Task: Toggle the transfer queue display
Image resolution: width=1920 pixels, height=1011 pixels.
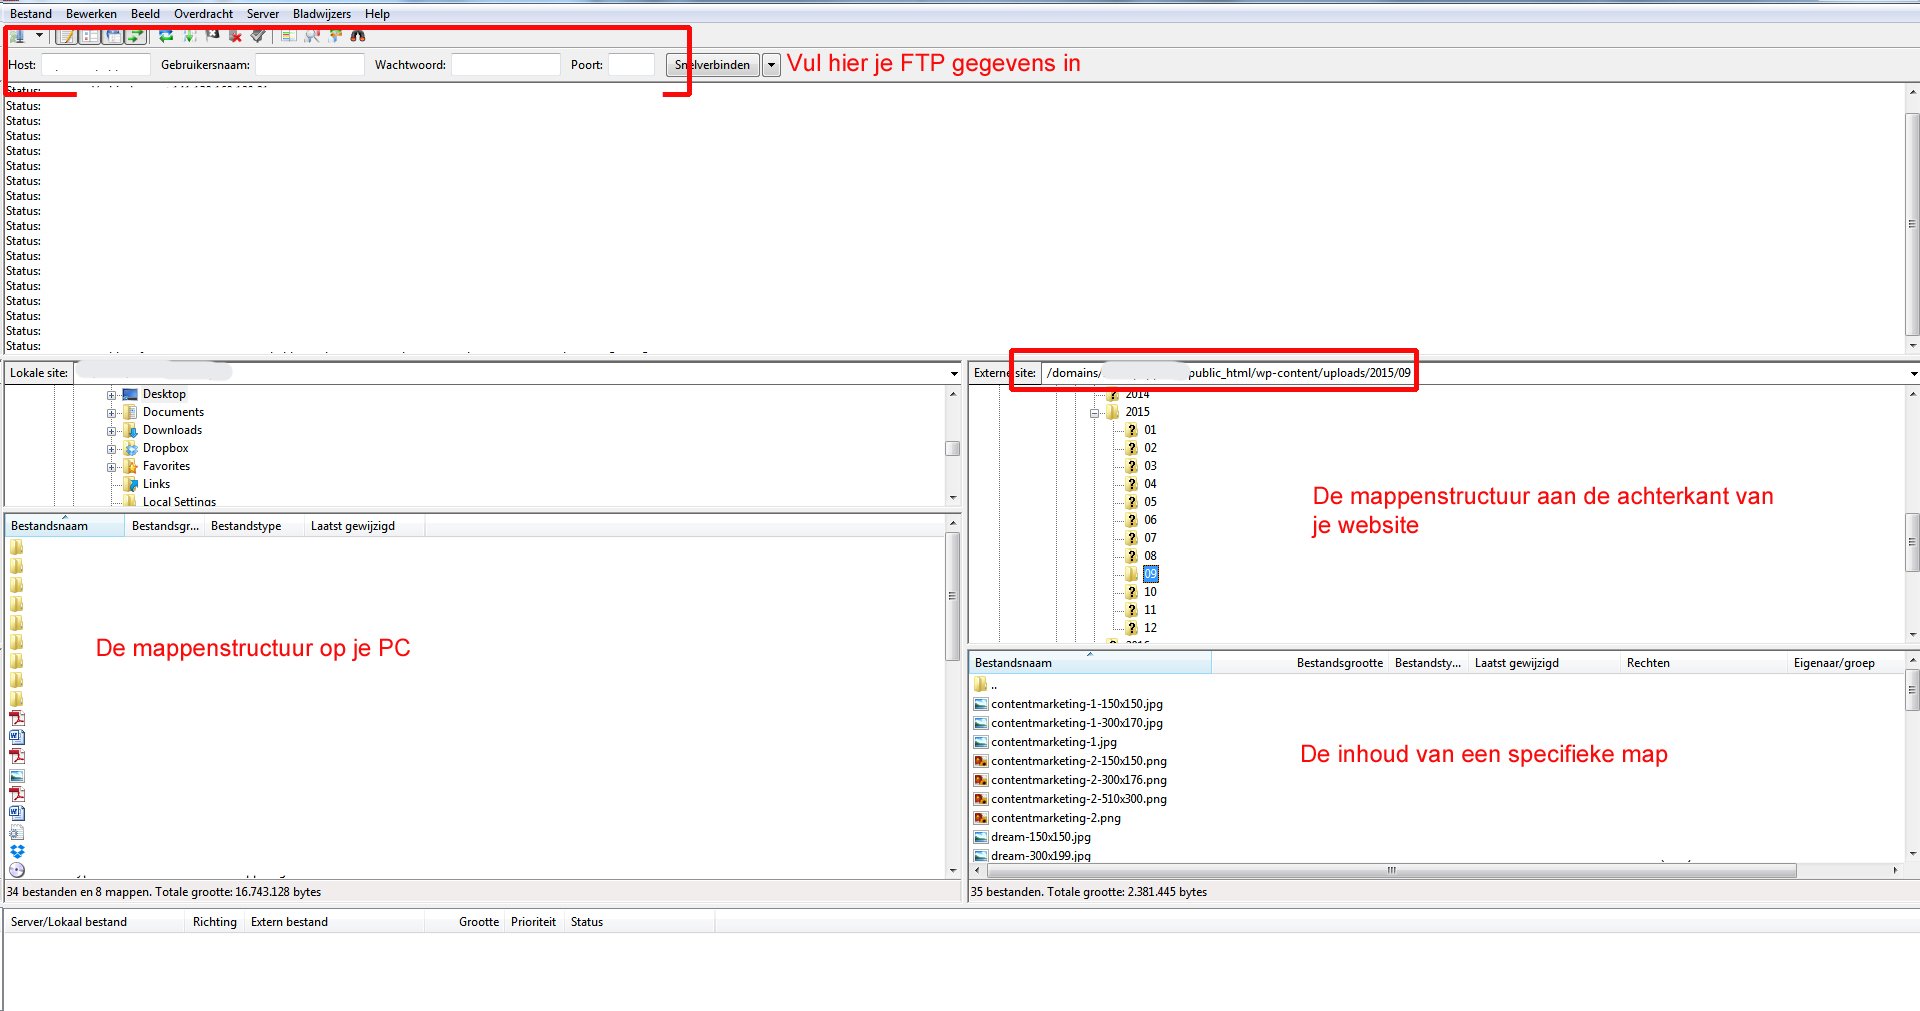Action: point(136,36)
